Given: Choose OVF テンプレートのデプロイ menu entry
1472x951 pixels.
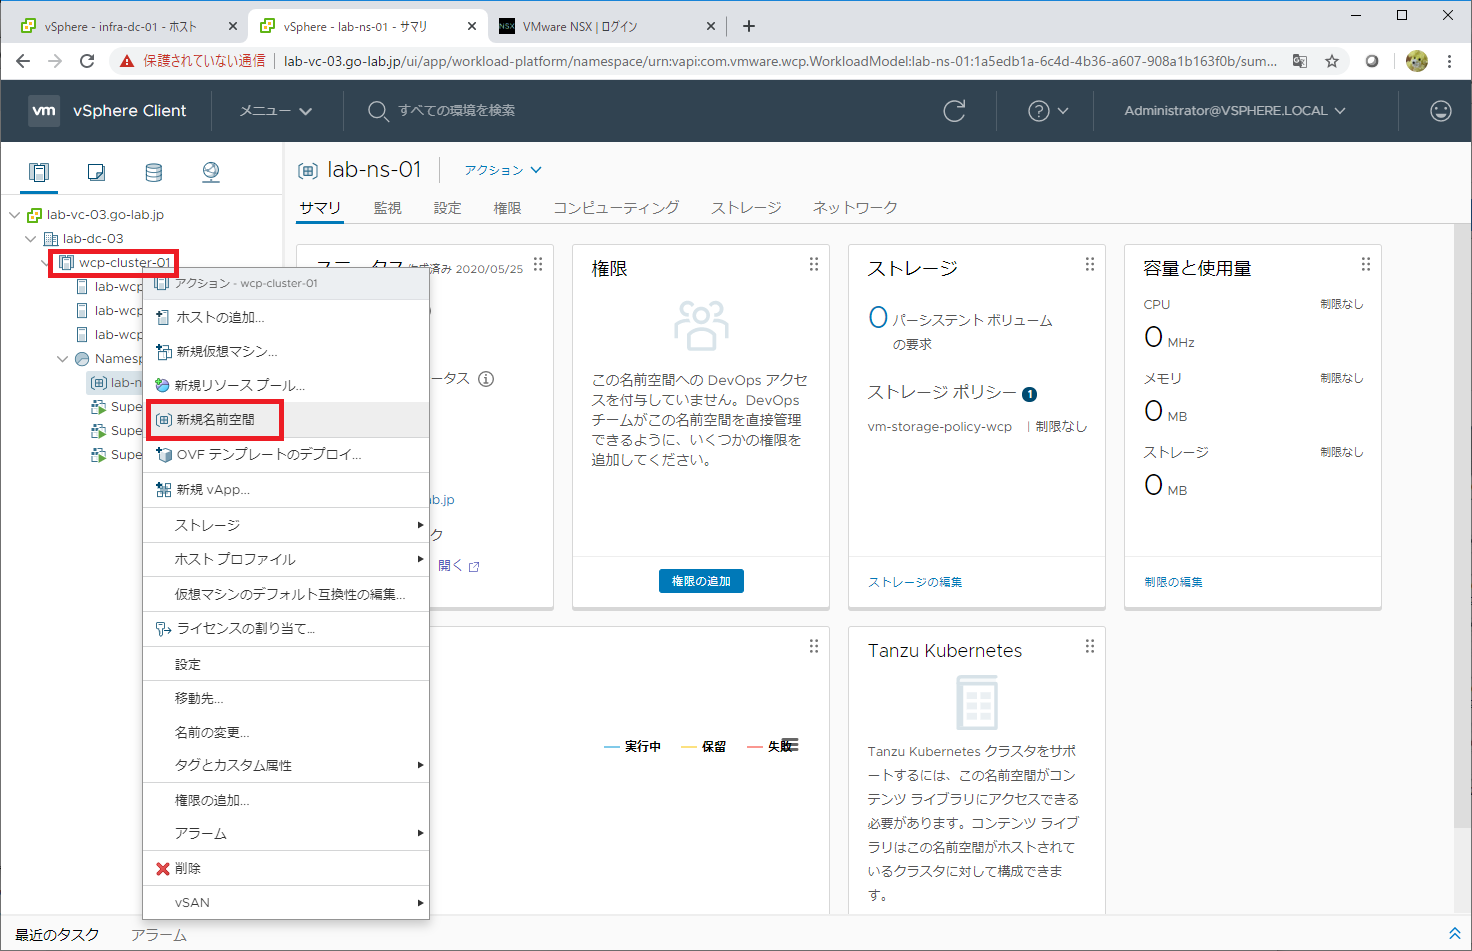Looking at the screenshot, I should (x=286, y=455).
